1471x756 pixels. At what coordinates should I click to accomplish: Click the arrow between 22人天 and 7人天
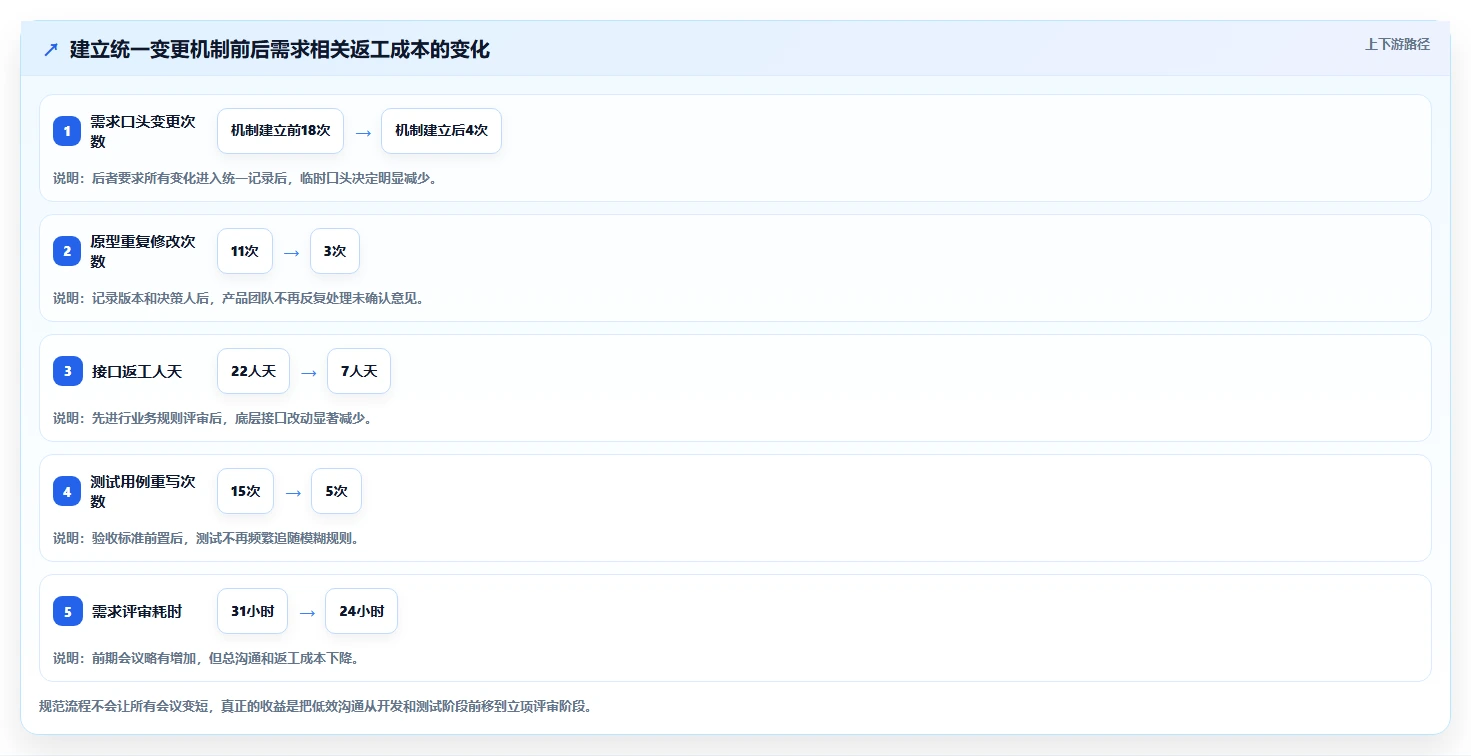pyautogui.click(x=309, y=372)
